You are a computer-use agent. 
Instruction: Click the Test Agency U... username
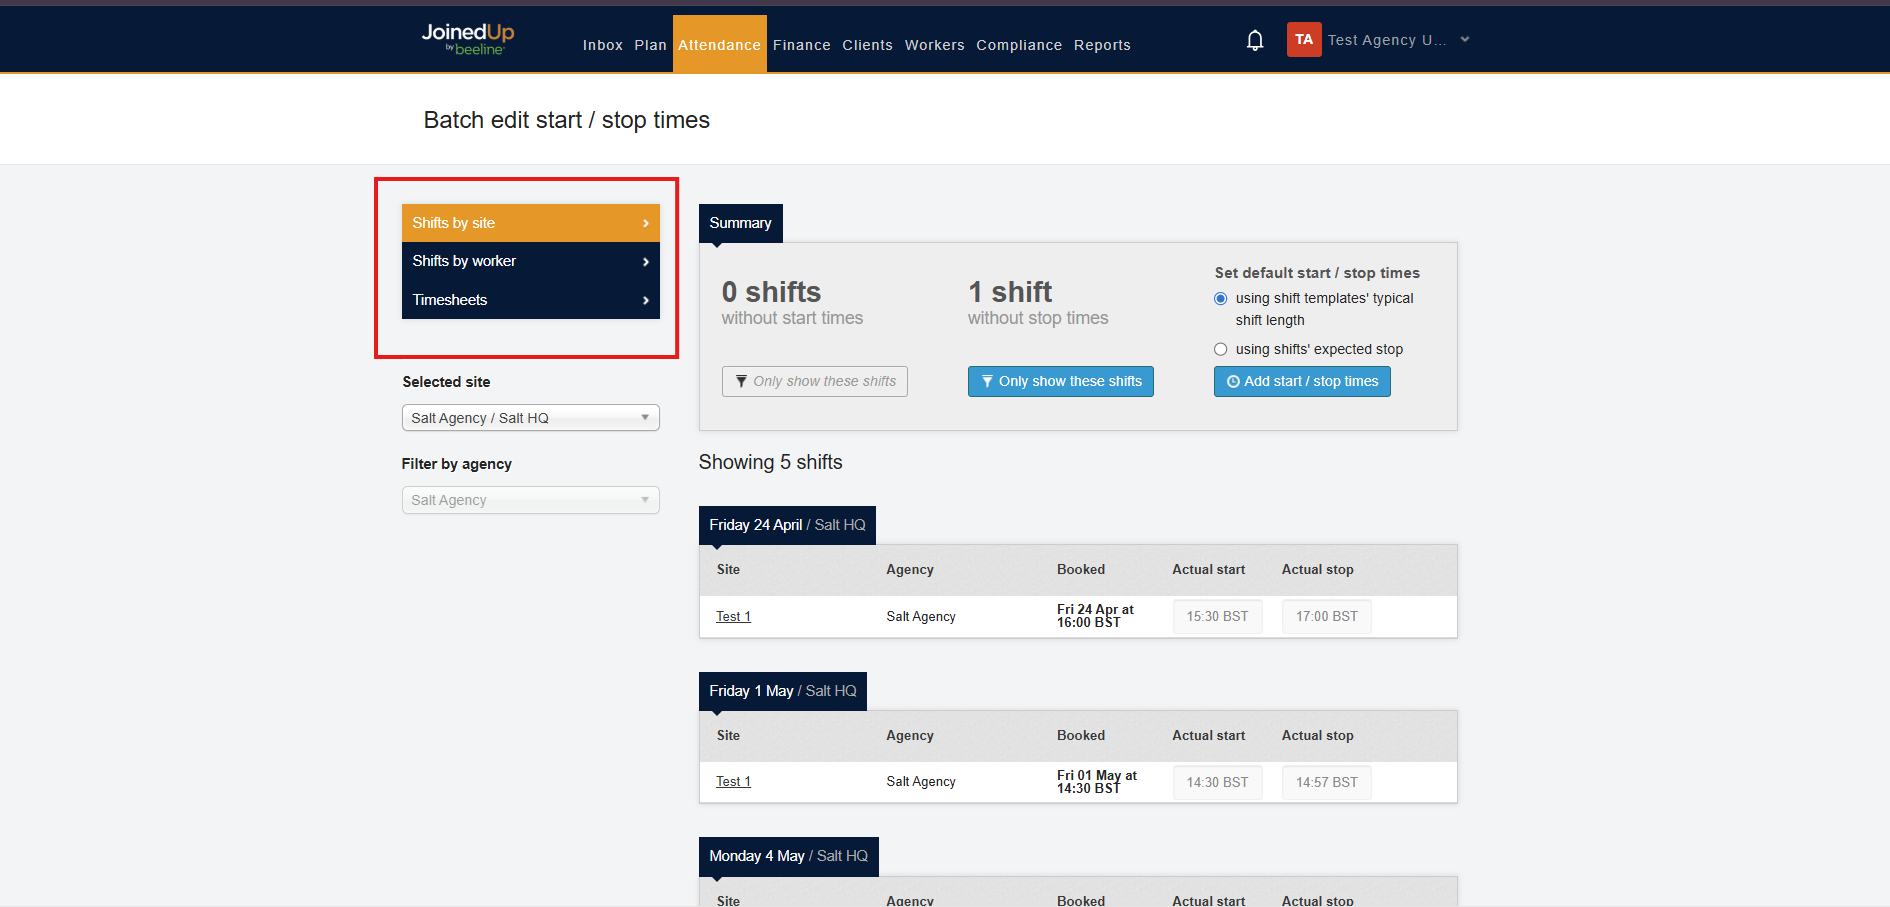pos(1387,40)
